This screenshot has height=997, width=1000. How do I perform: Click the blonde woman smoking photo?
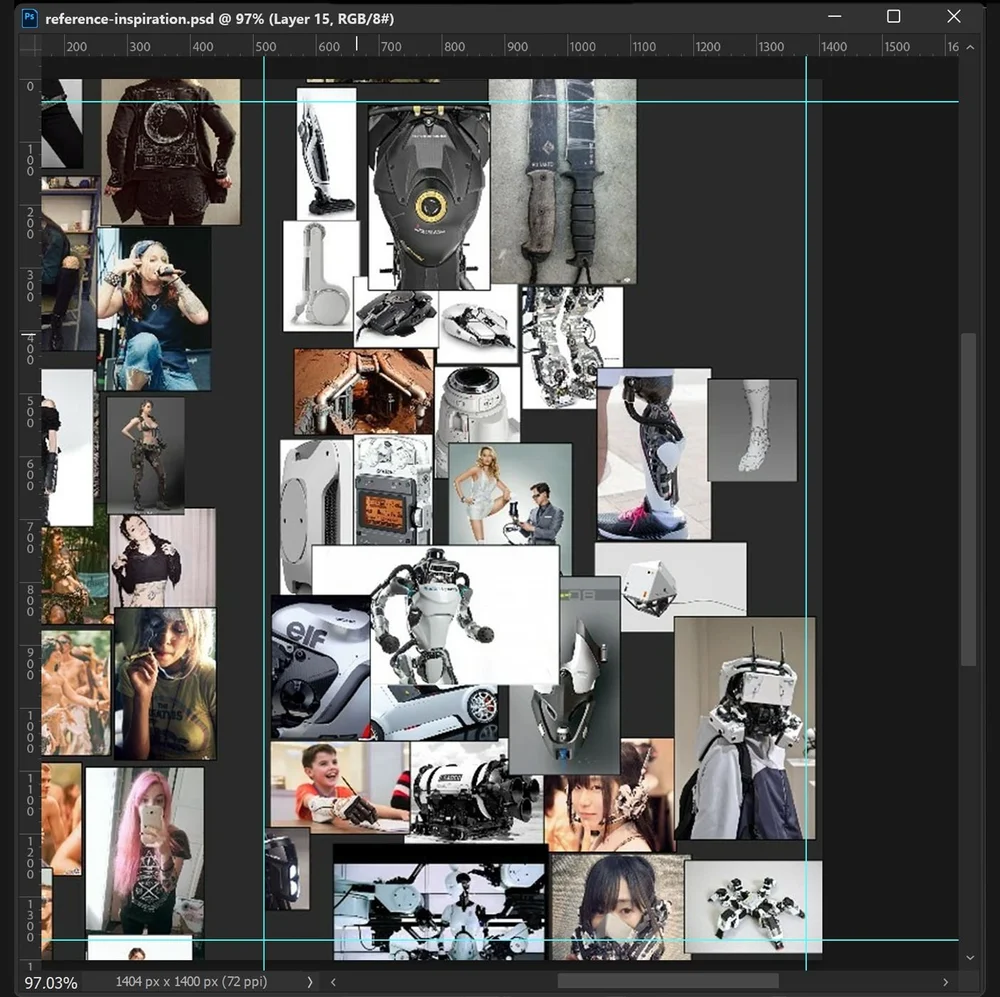(165, 684)
